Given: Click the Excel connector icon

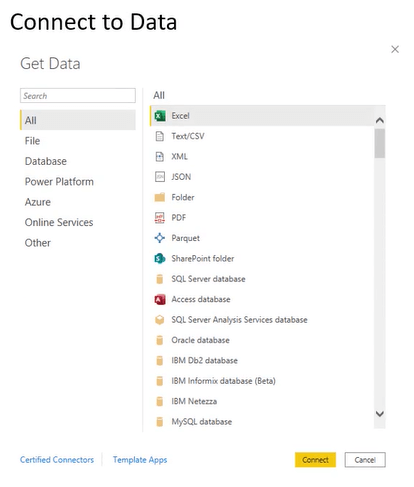Looking at the screenshot, I should point(160,116).
